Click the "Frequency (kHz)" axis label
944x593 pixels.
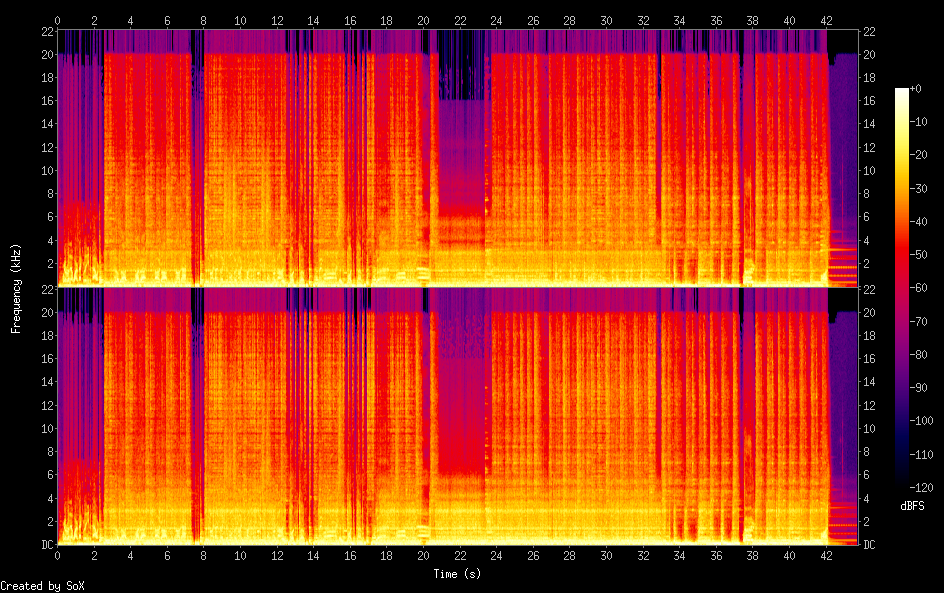point(16,288)
